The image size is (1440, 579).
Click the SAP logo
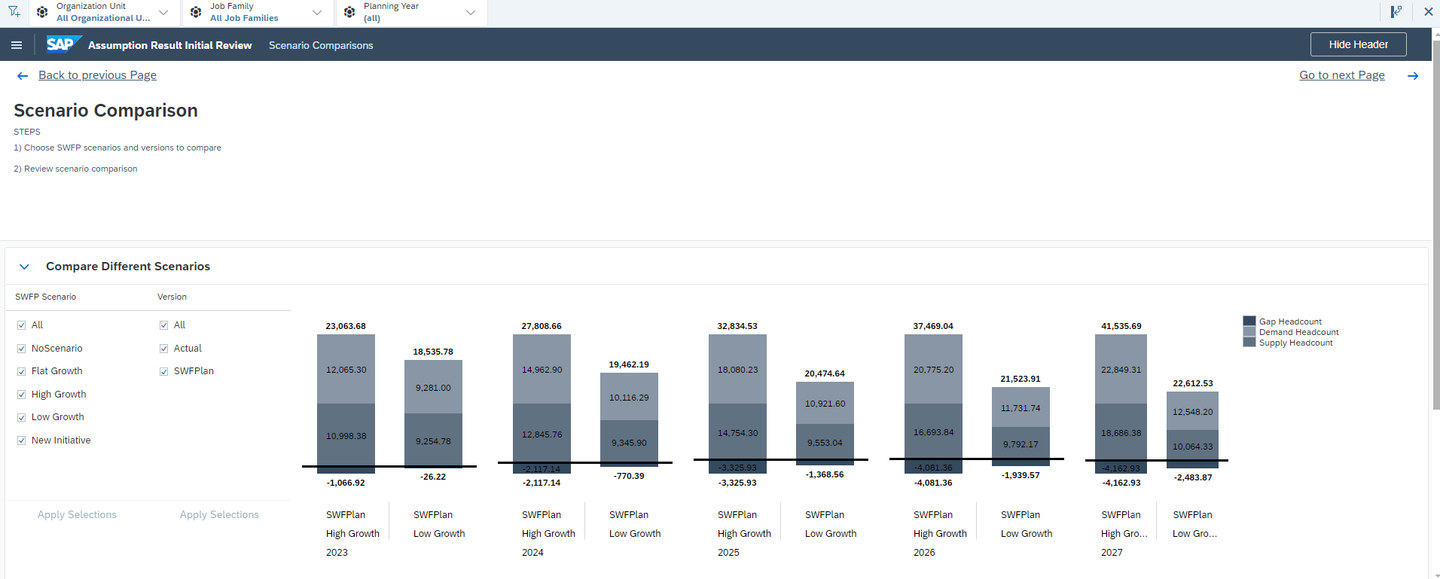click(x=63, y=45)
